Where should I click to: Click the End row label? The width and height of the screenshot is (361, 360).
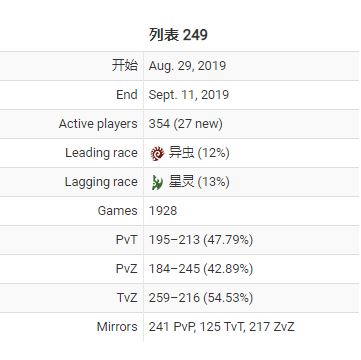127,95
